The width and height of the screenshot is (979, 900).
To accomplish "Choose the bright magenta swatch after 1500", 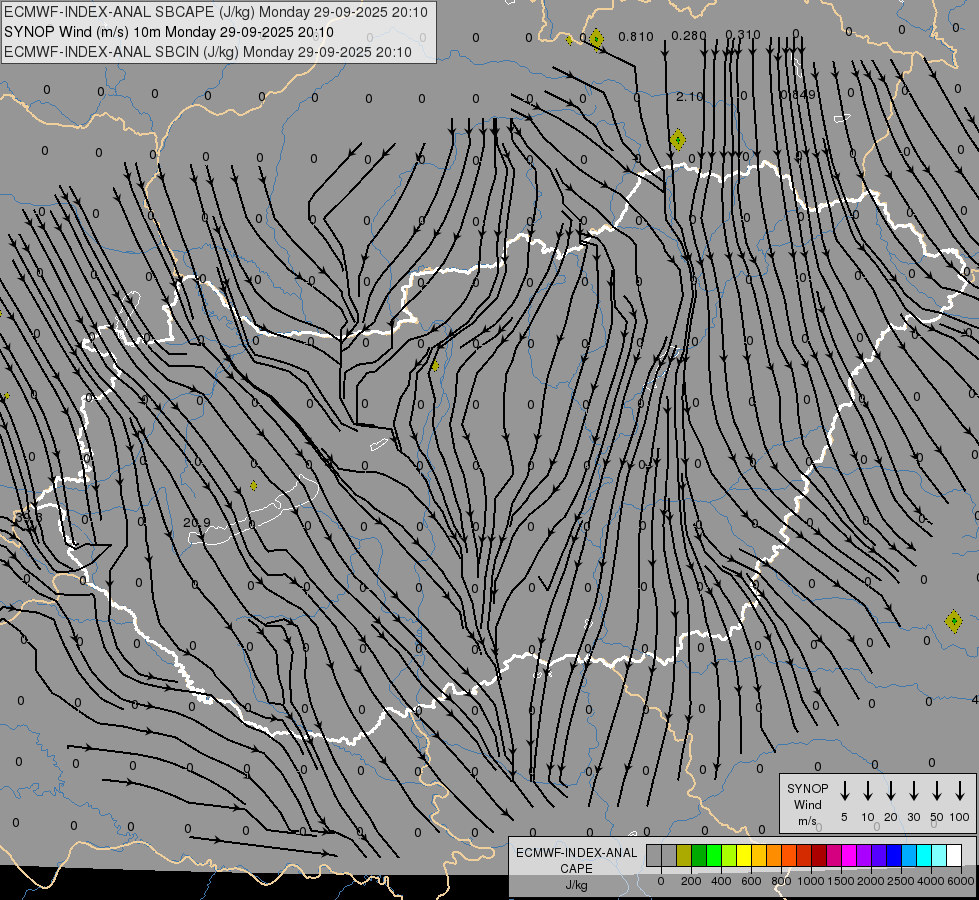I will pyautogui.click(x=849, y=855).
